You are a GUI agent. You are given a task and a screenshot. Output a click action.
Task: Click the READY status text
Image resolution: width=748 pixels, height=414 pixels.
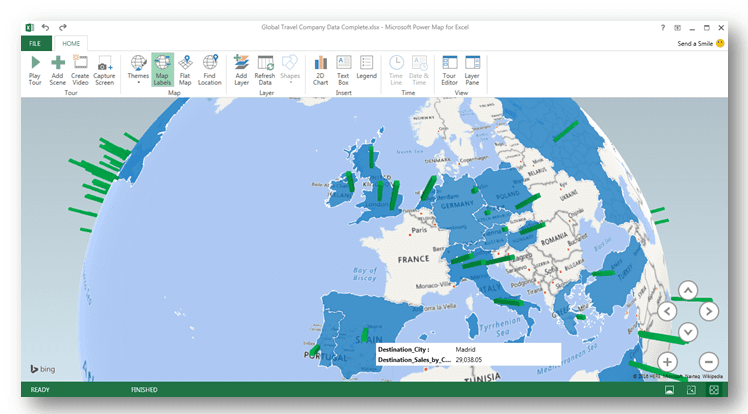[x=40, y=390]
